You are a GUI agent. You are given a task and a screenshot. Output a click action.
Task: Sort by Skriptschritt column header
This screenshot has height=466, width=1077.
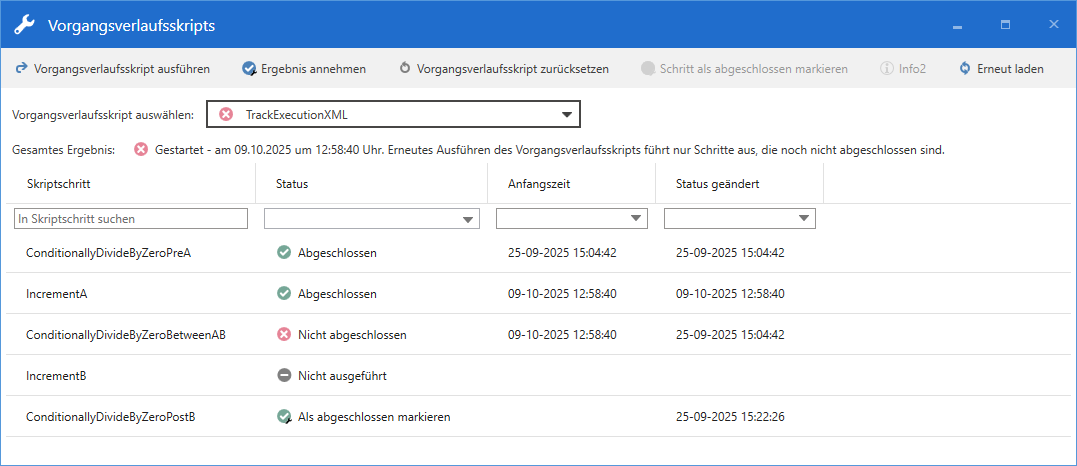pyautogui.click(x=59, y=184)
